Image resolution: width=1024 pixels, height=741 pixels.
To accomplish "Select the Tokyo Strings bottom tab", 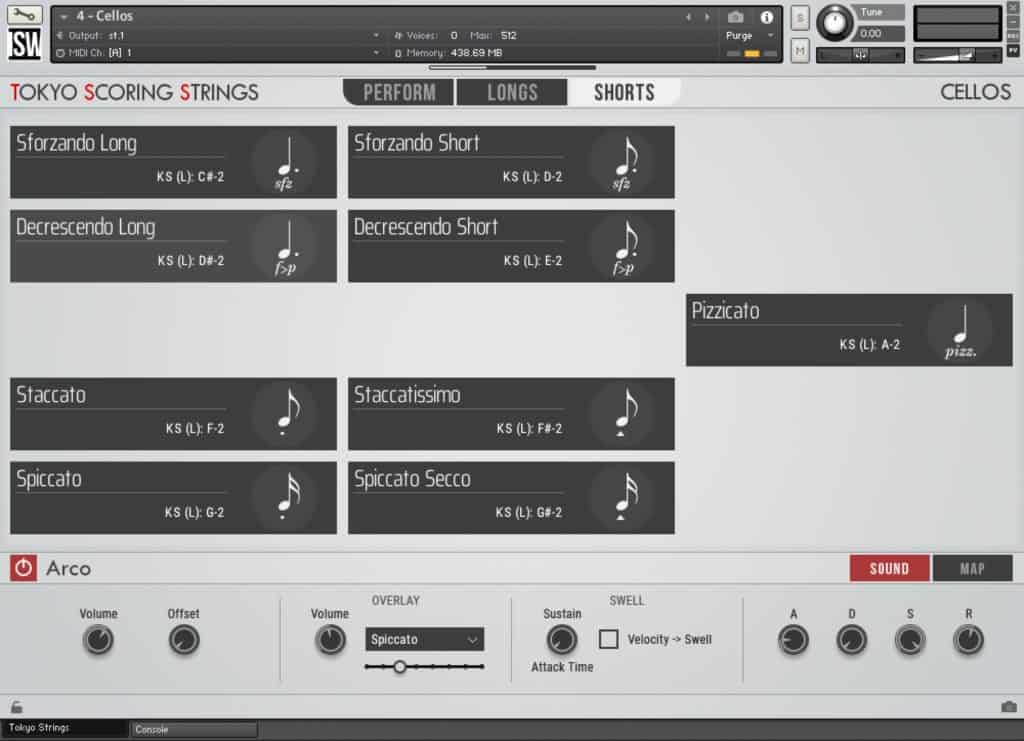I will click(x=64, y=728).
